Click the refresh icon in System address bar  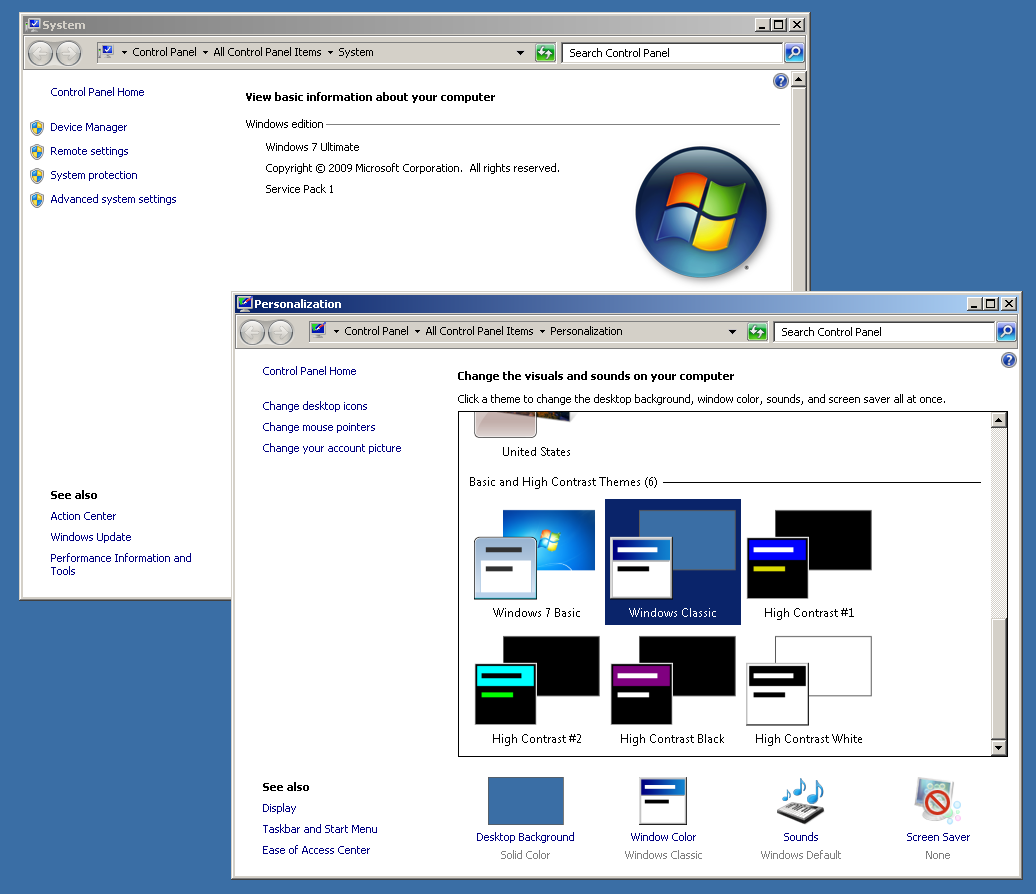pyautogui.click(x=545, y=53)
